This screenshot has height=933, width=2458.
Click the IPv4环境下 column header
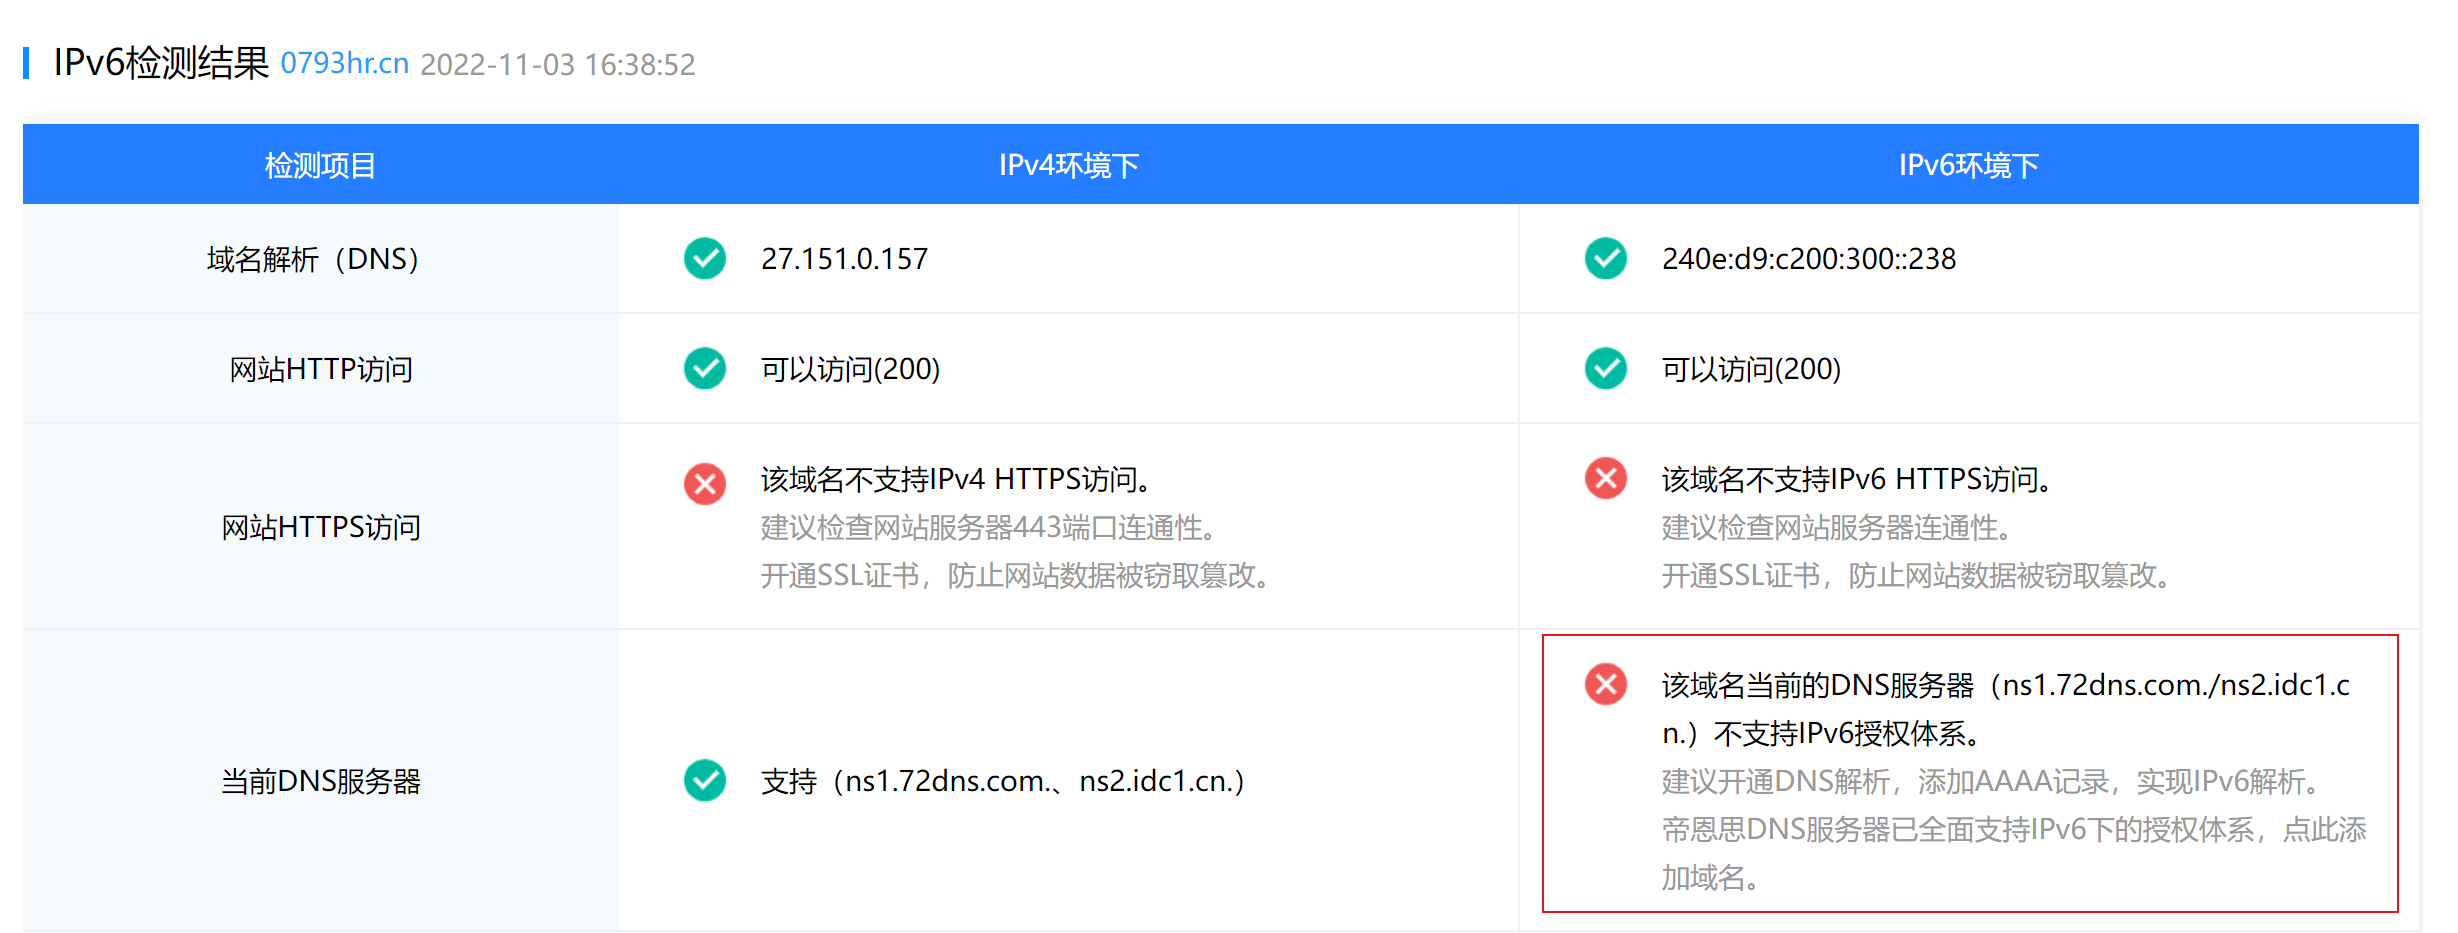tap(1068, 165)
